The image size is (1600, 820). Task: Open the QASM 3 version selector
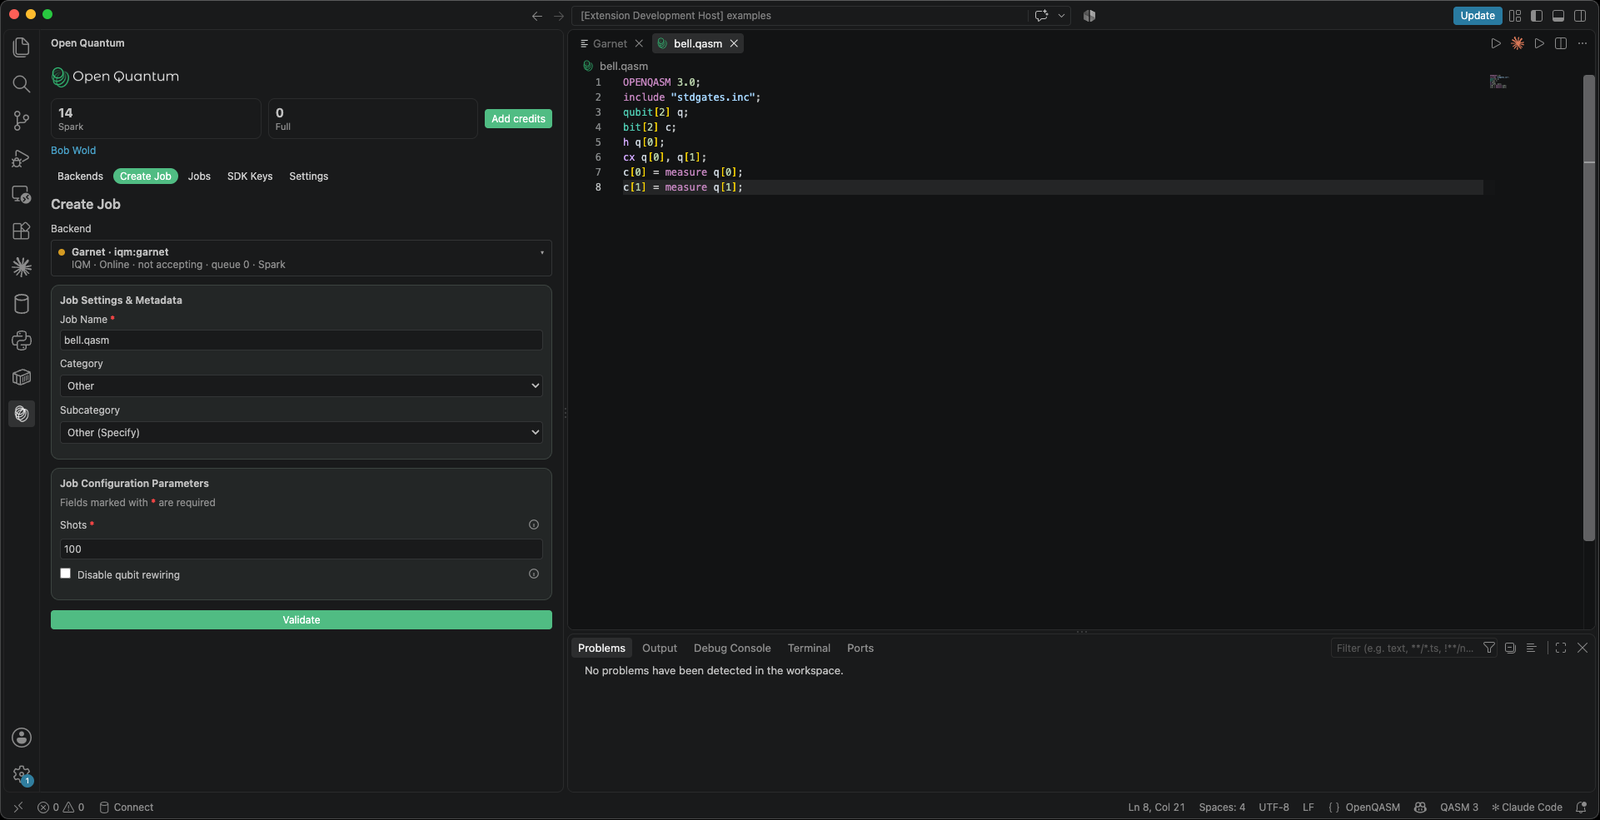1459,807
